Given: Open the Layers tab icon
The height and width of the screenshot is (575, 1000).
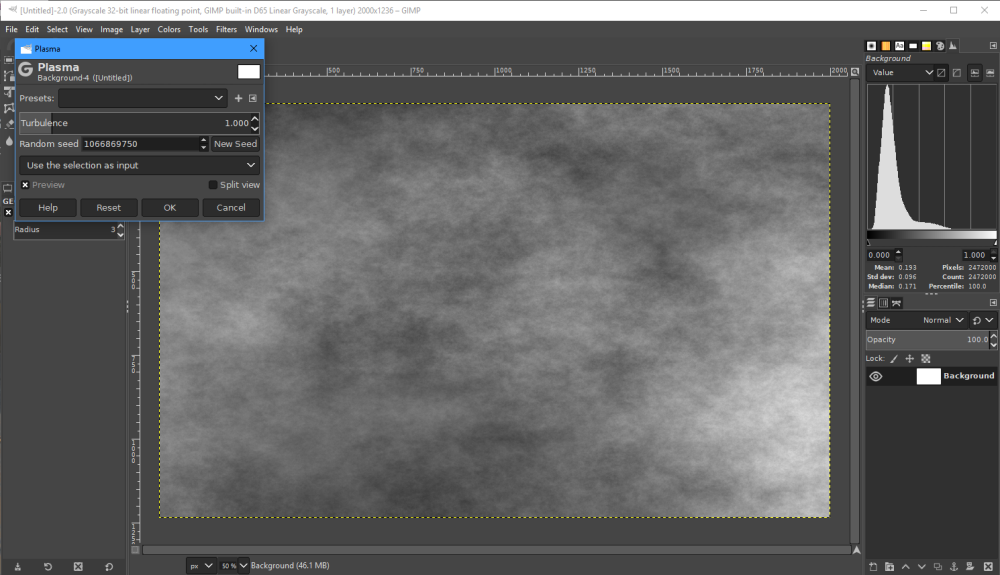Looking at the screenshot, I should pos(871,303).
